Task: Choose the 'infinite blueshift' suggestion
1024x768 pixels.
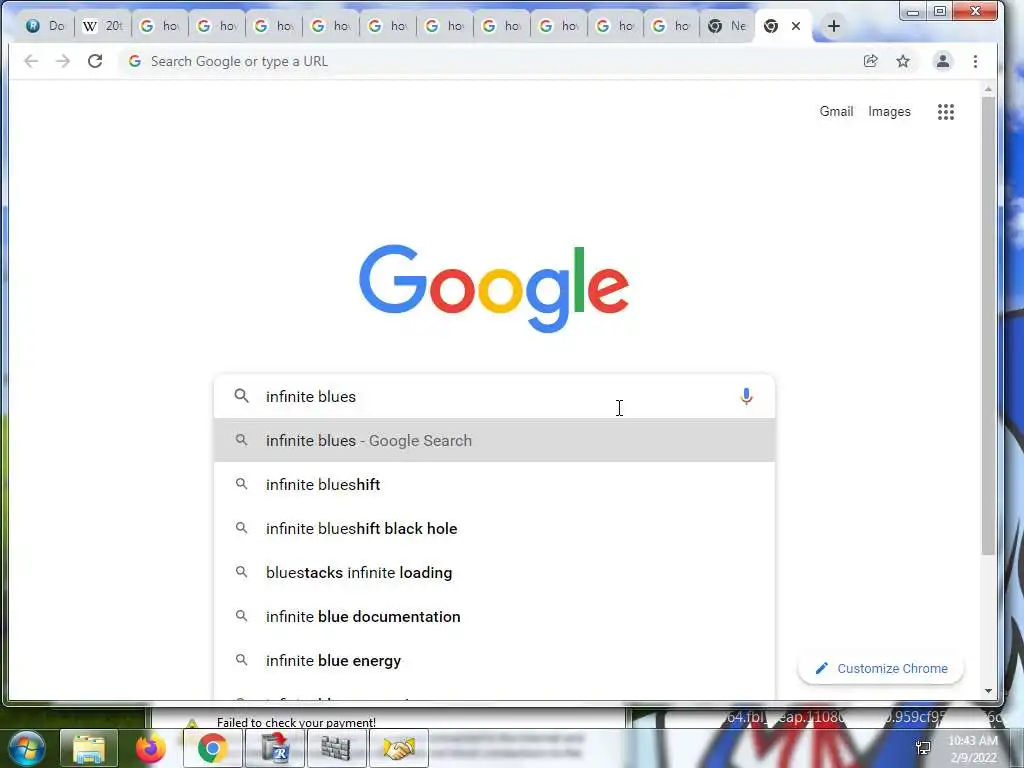Action: pyautogui.click(x=494, y=485)
